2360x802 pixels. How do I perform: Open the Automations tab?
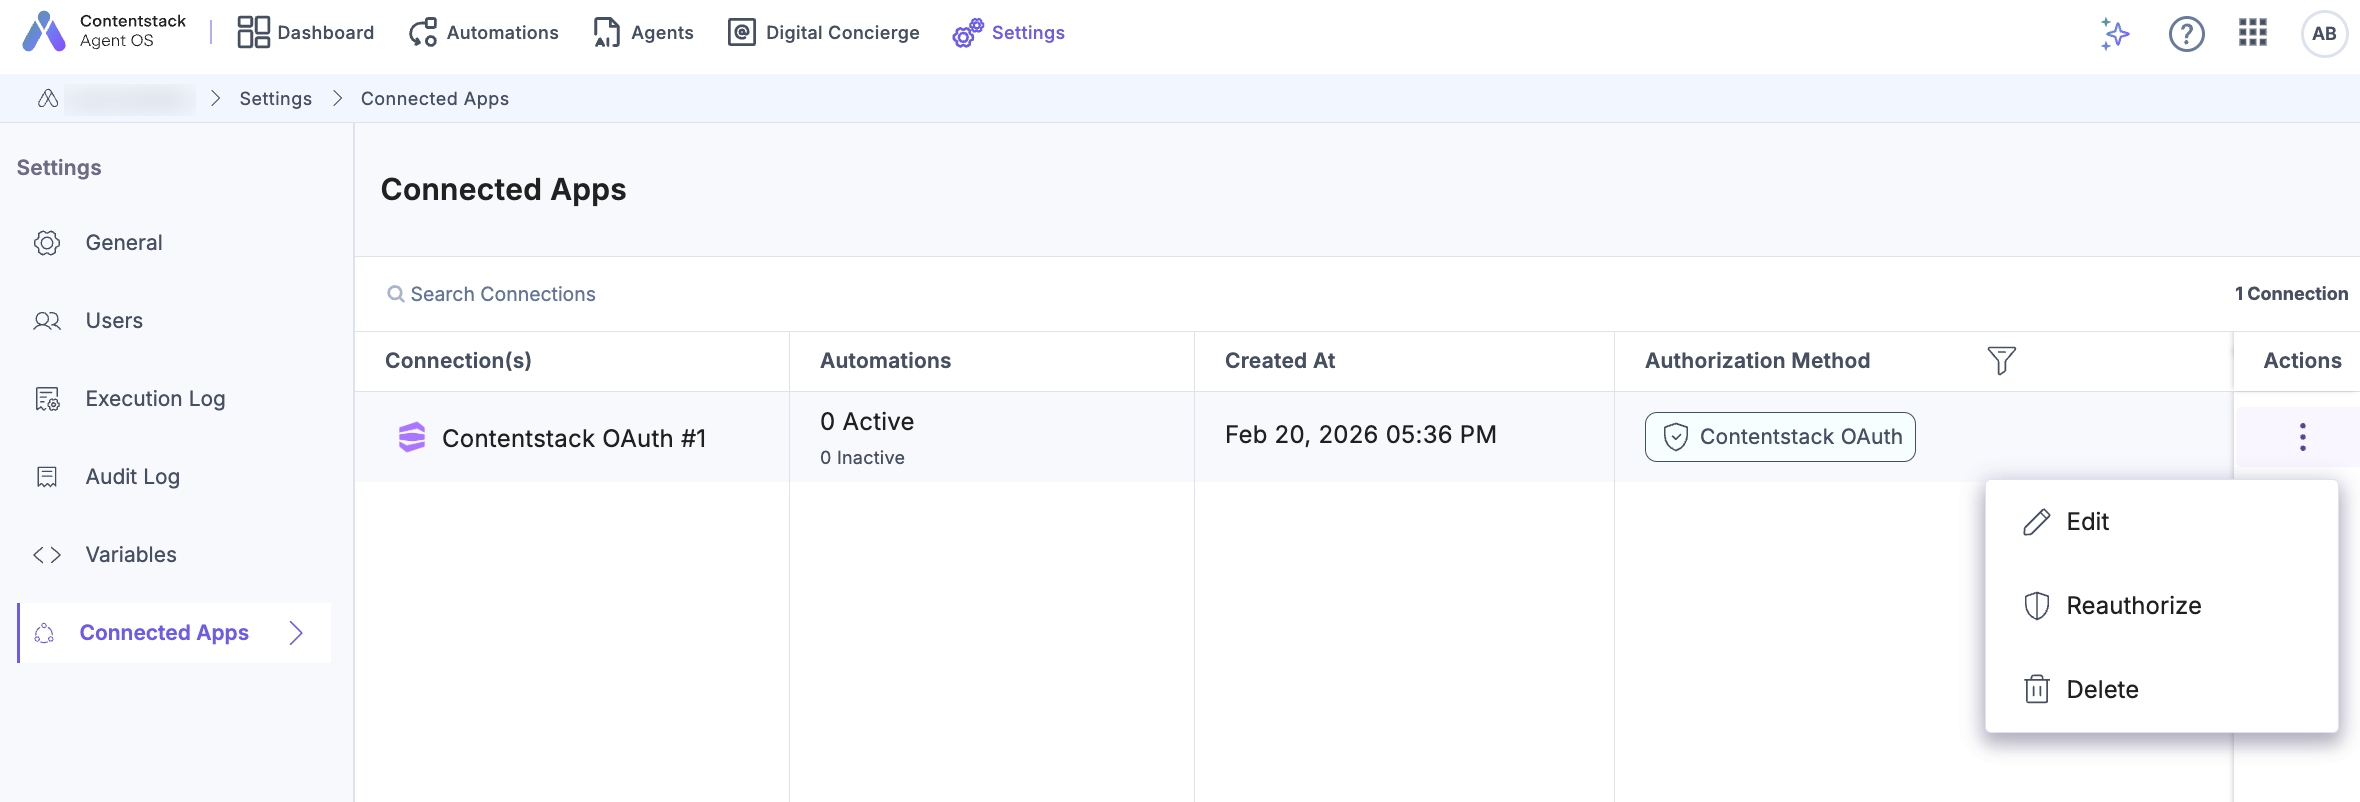(484, 33)
